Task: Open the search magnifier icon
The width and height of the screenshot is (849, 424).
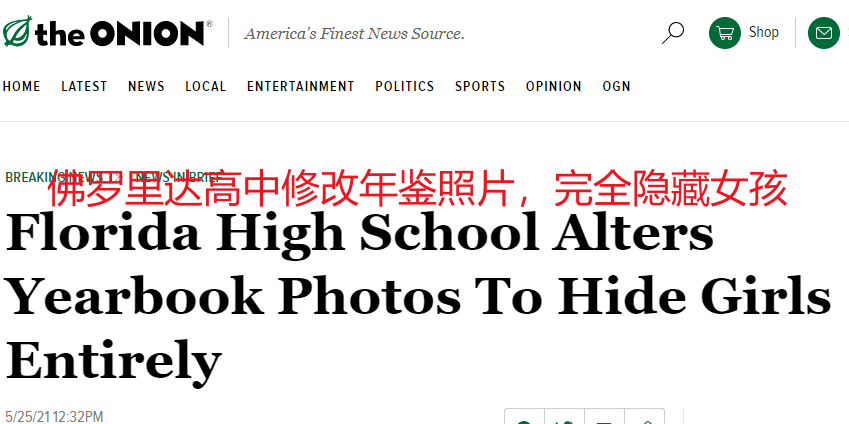Action: click(673, 32)
